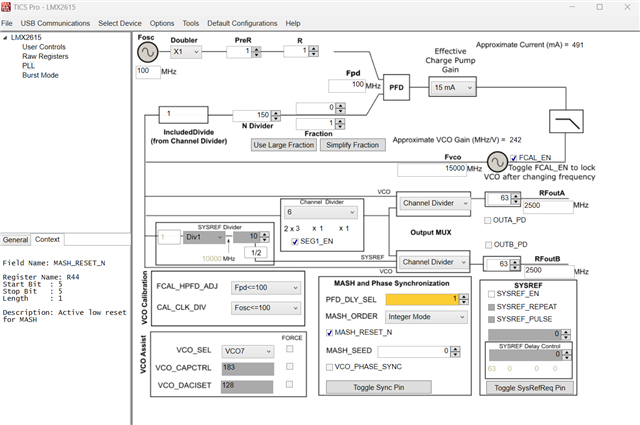
Task: Enable the VCO_PHASE_SYNC checkbox
Action: pos(329,367)
